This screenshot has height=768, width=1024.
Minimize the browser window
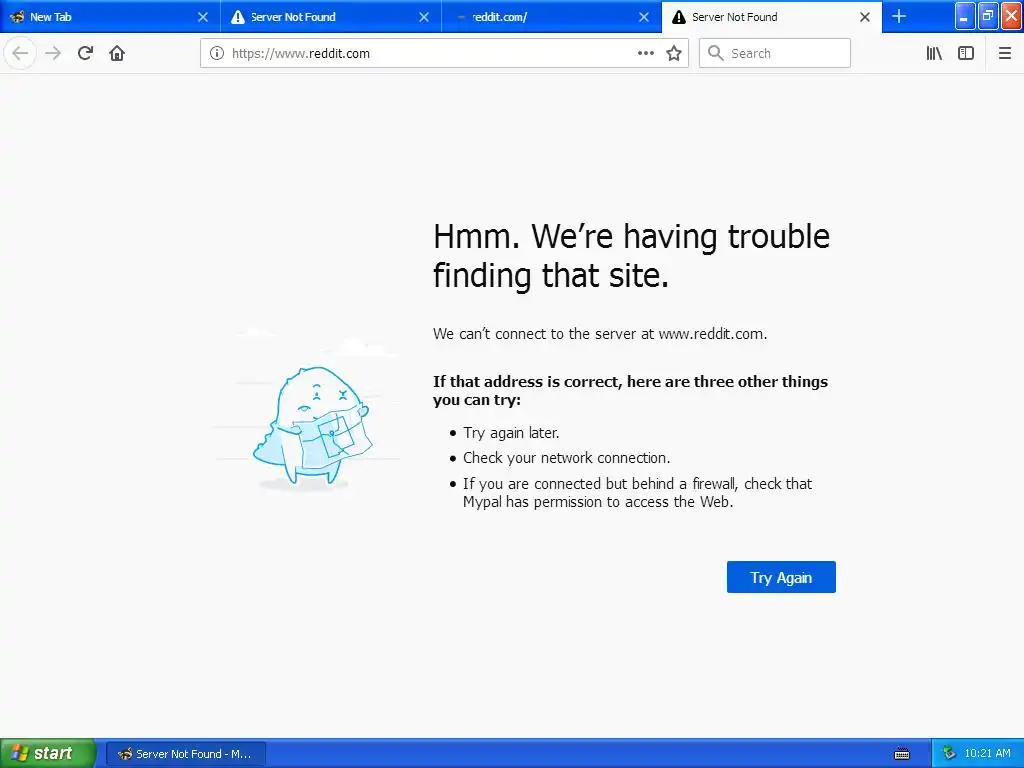click(x=965, y=16)
